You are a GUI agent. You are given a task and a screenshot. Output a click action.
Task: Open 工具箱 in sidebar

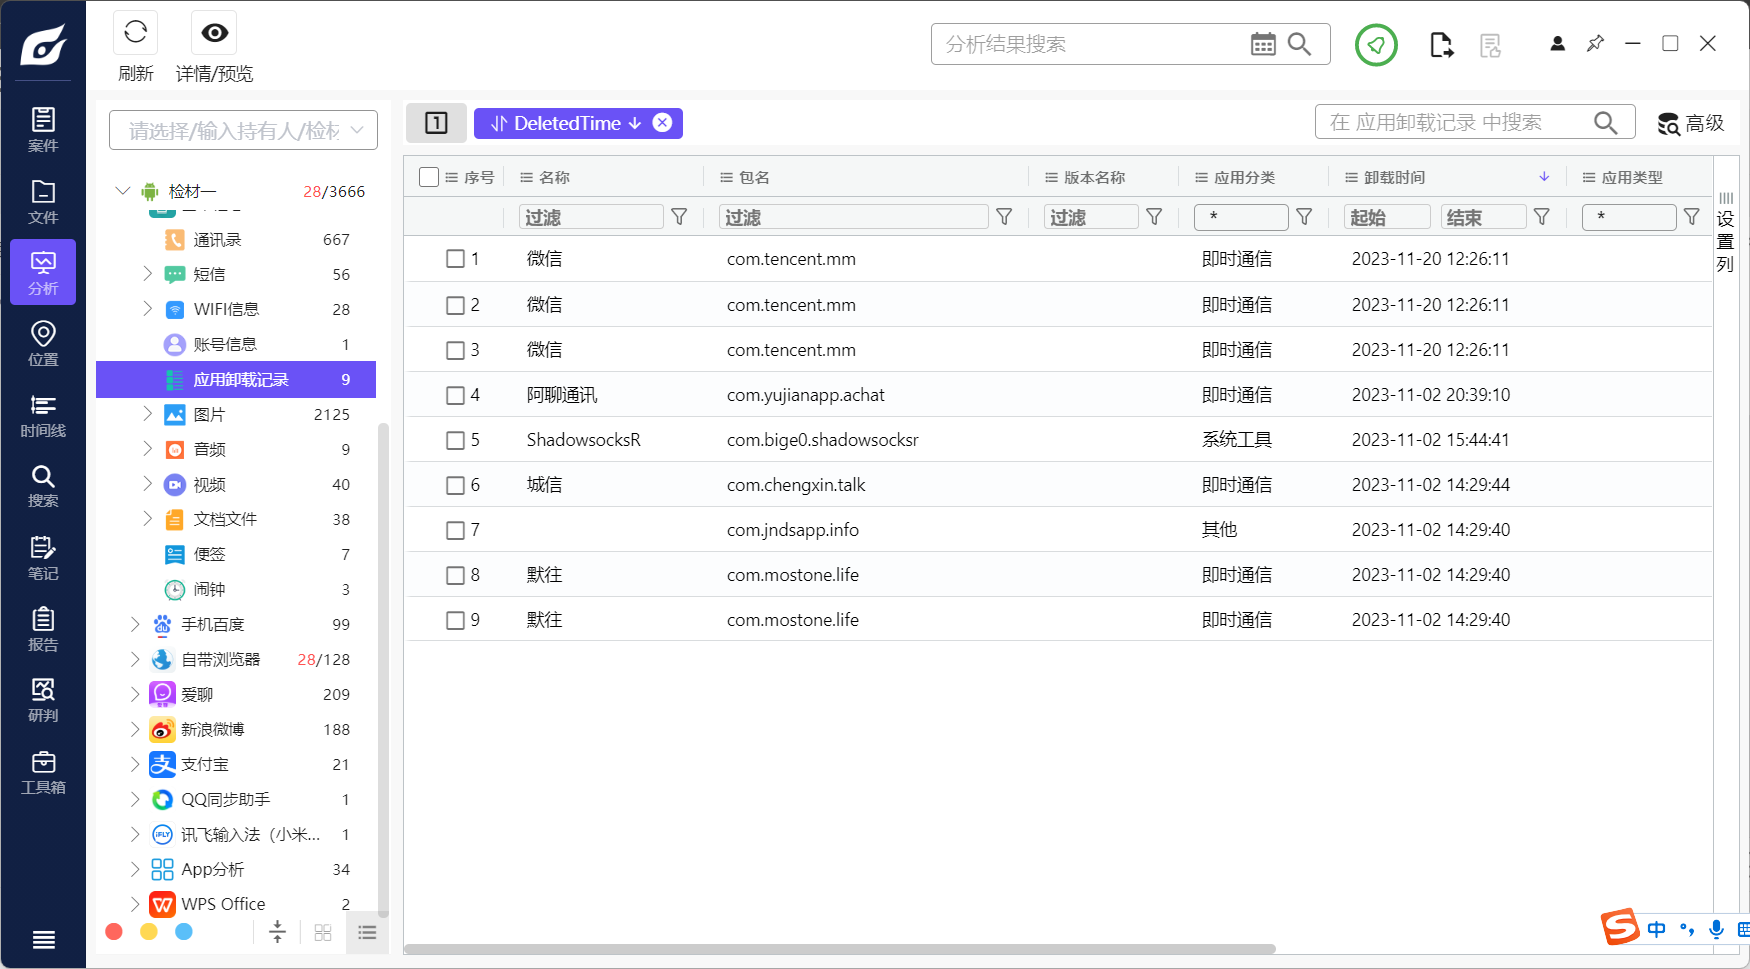43,772
